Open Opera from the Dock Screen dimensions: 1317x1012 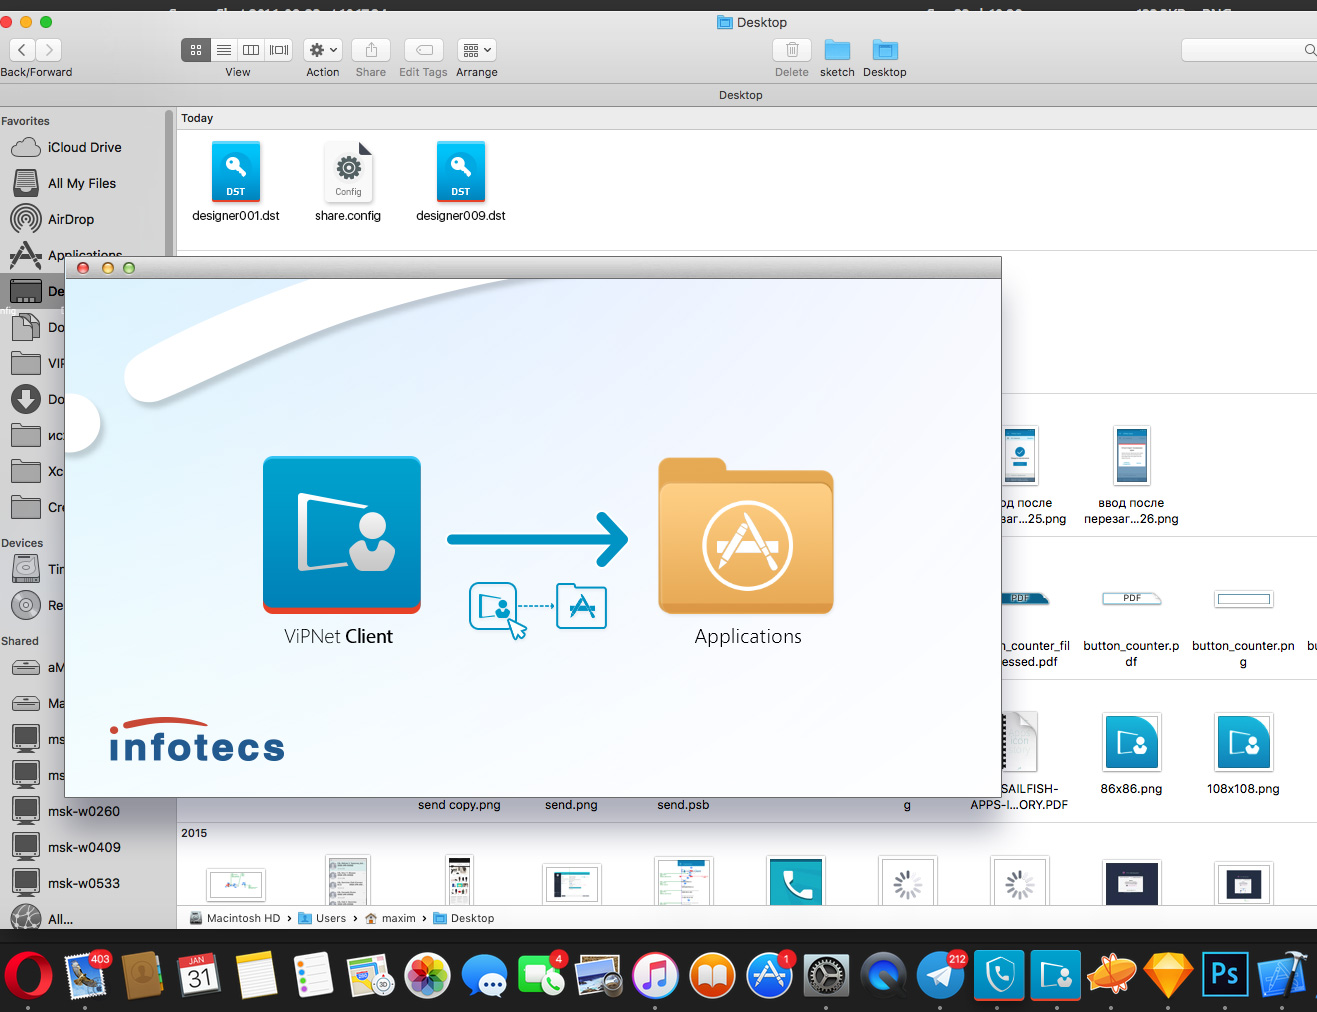(28, 975)
